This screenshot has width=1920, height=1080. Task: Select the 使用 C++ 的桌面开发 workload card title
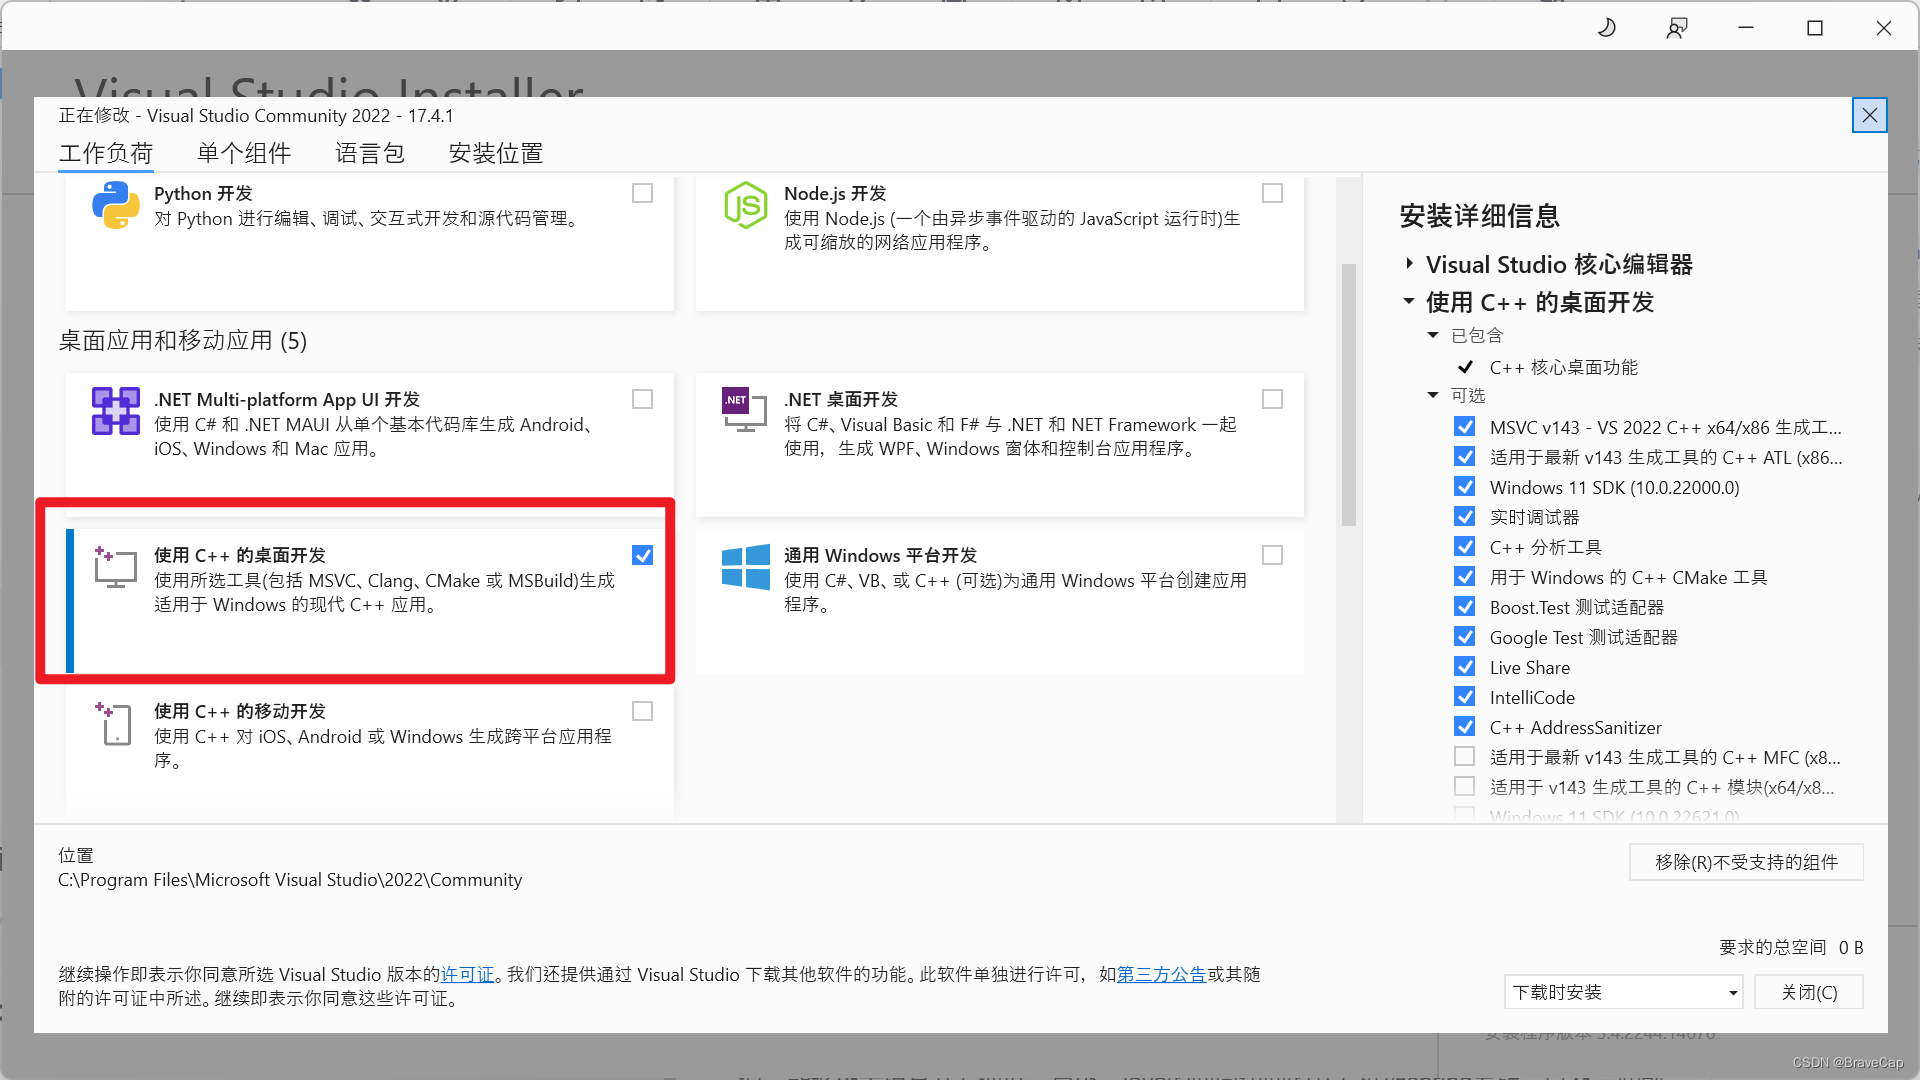240,555
